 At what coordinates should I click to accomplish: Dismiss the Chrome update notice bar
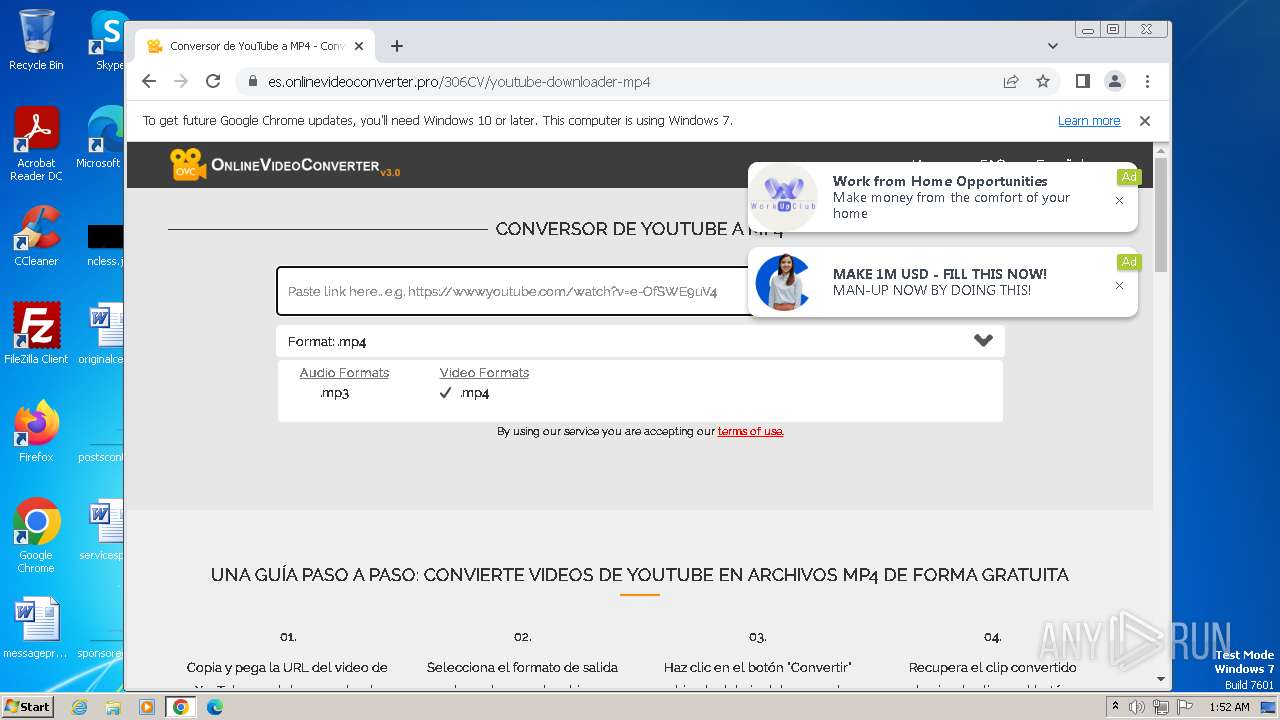[x=1145, y=121]
